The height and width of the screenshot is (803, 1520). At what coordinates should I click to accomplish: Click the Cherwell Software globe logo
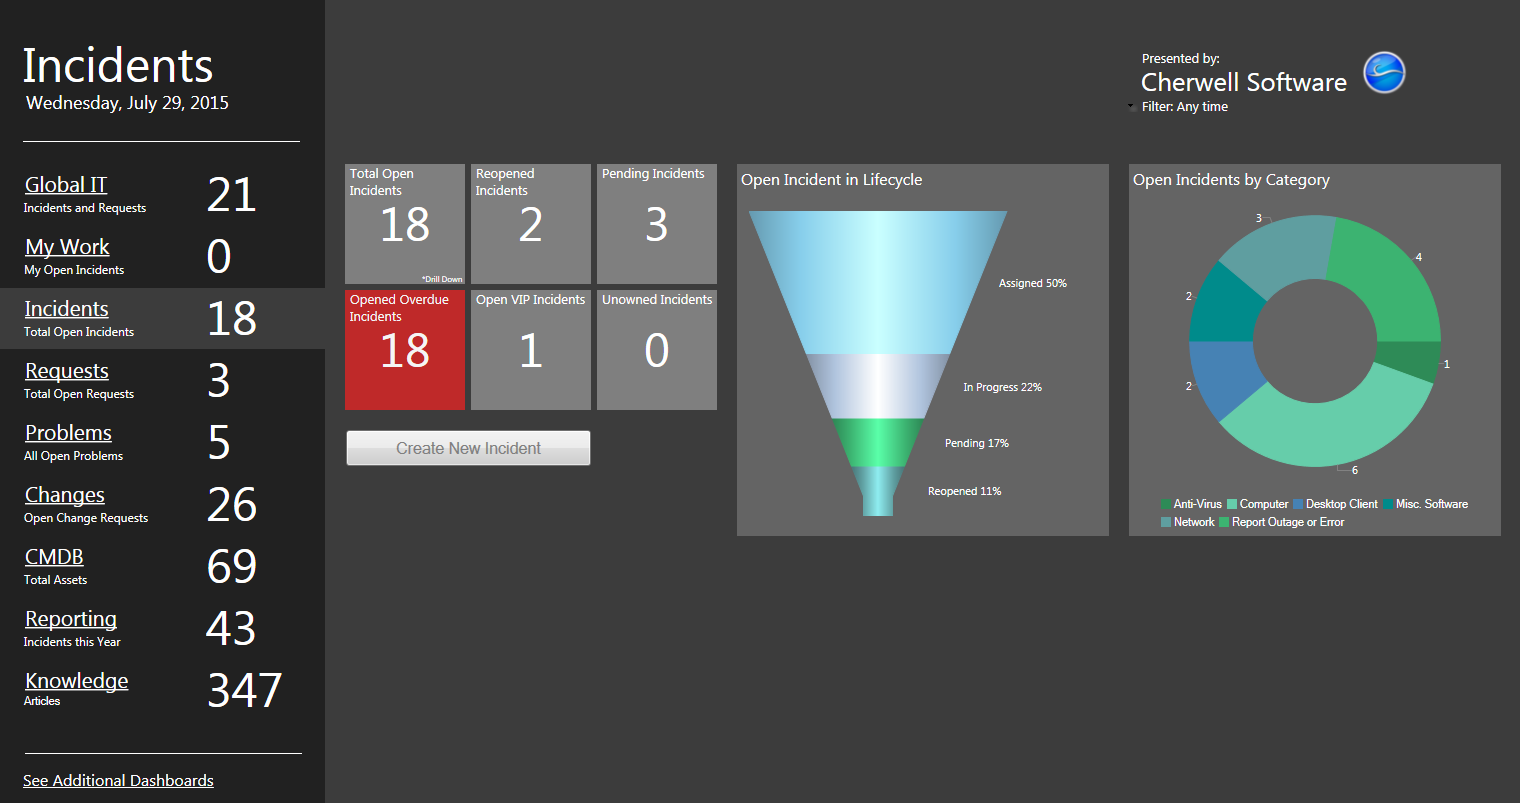(x=1385, y=73)
